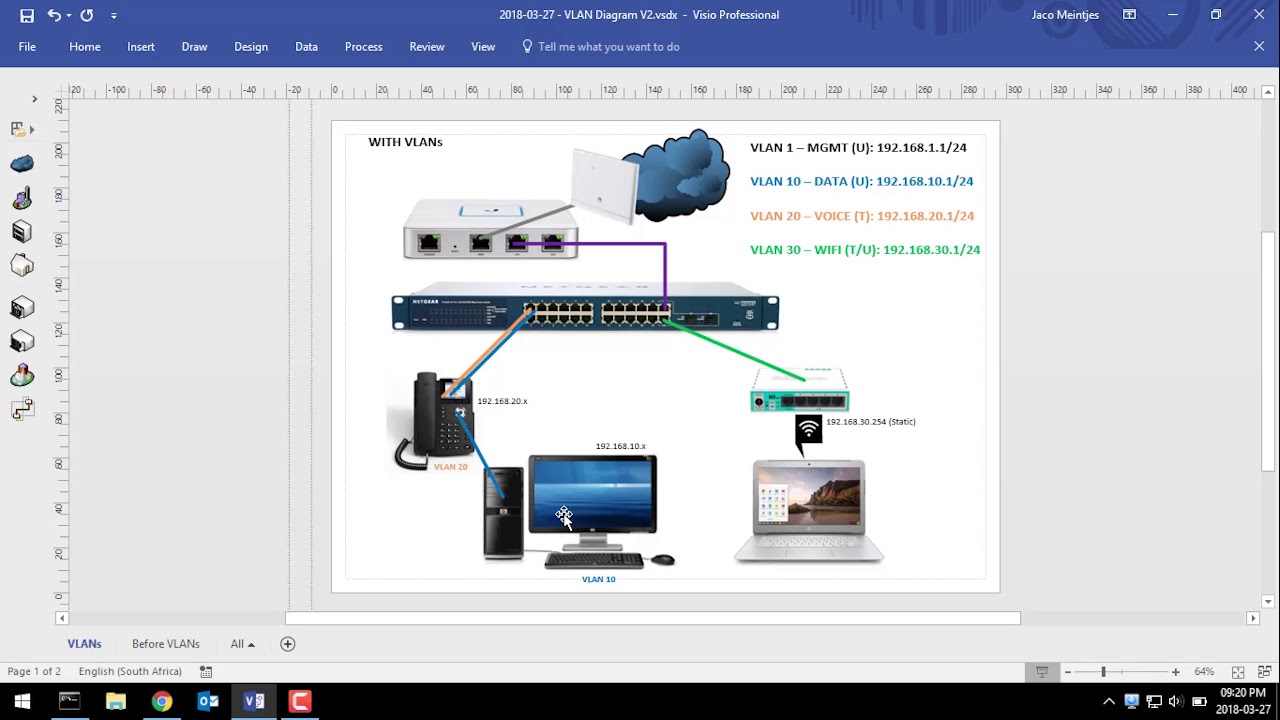Click English (South Africa) language indicator
This screenshot has width=1280, height=720.
[x=130, y=672]
